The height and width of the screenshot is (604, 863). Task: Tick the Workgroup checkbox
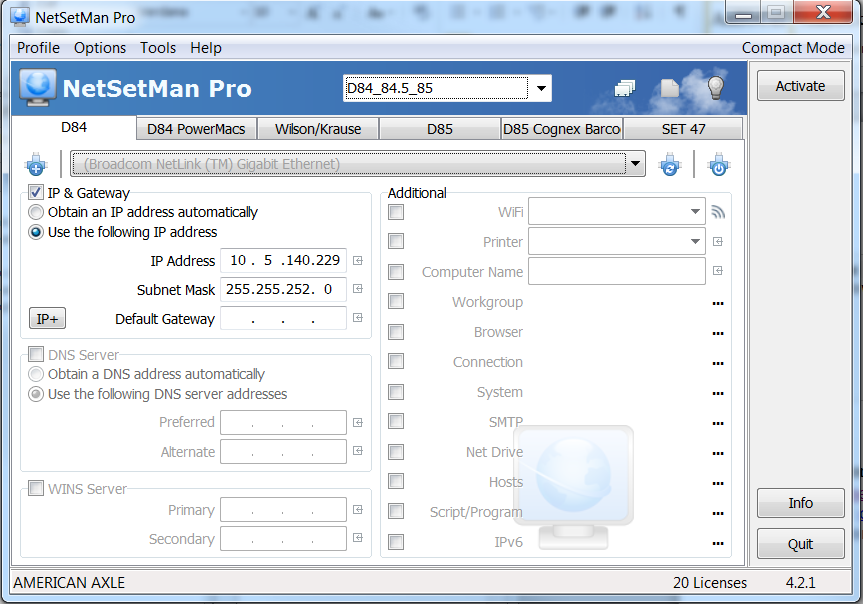coord(396,301)
